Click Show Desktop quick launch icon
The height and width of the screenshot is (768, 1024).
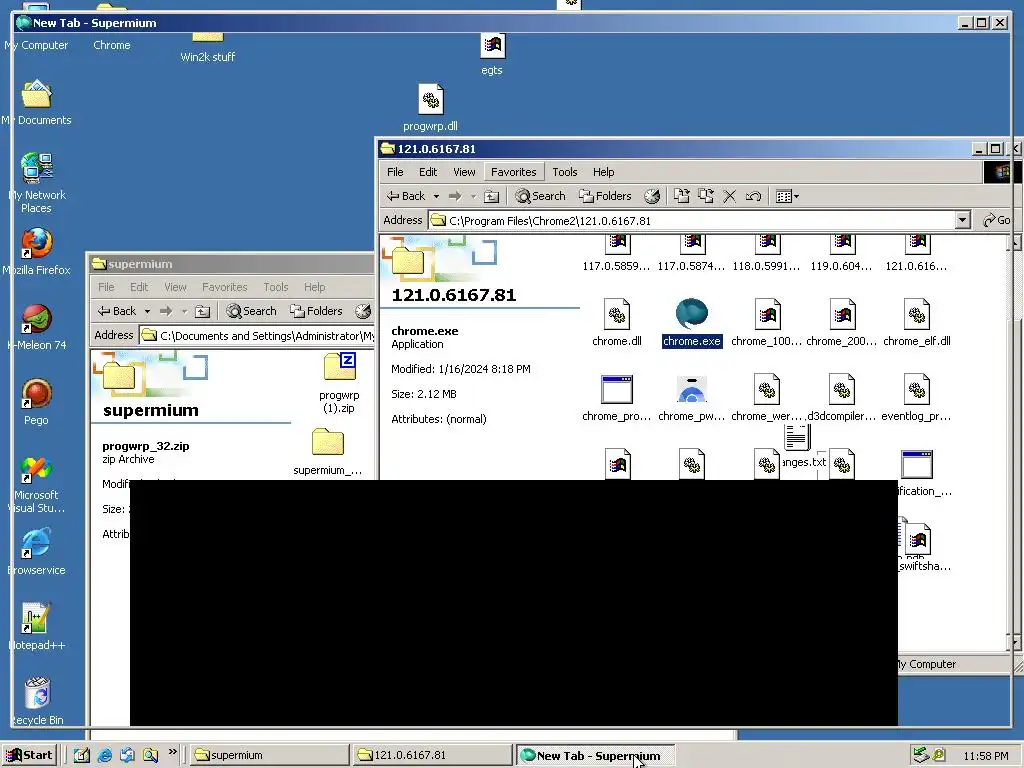[82, 755]
